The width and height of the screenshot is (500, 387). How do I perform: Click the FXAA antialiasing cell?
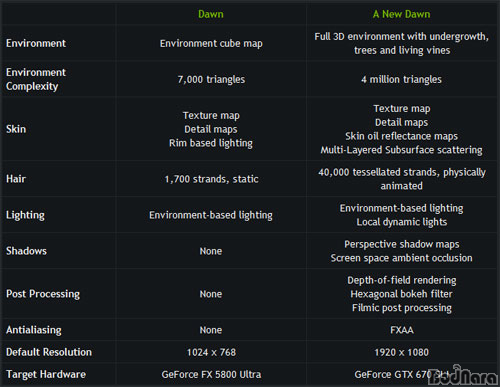click(x=402, y=330)
